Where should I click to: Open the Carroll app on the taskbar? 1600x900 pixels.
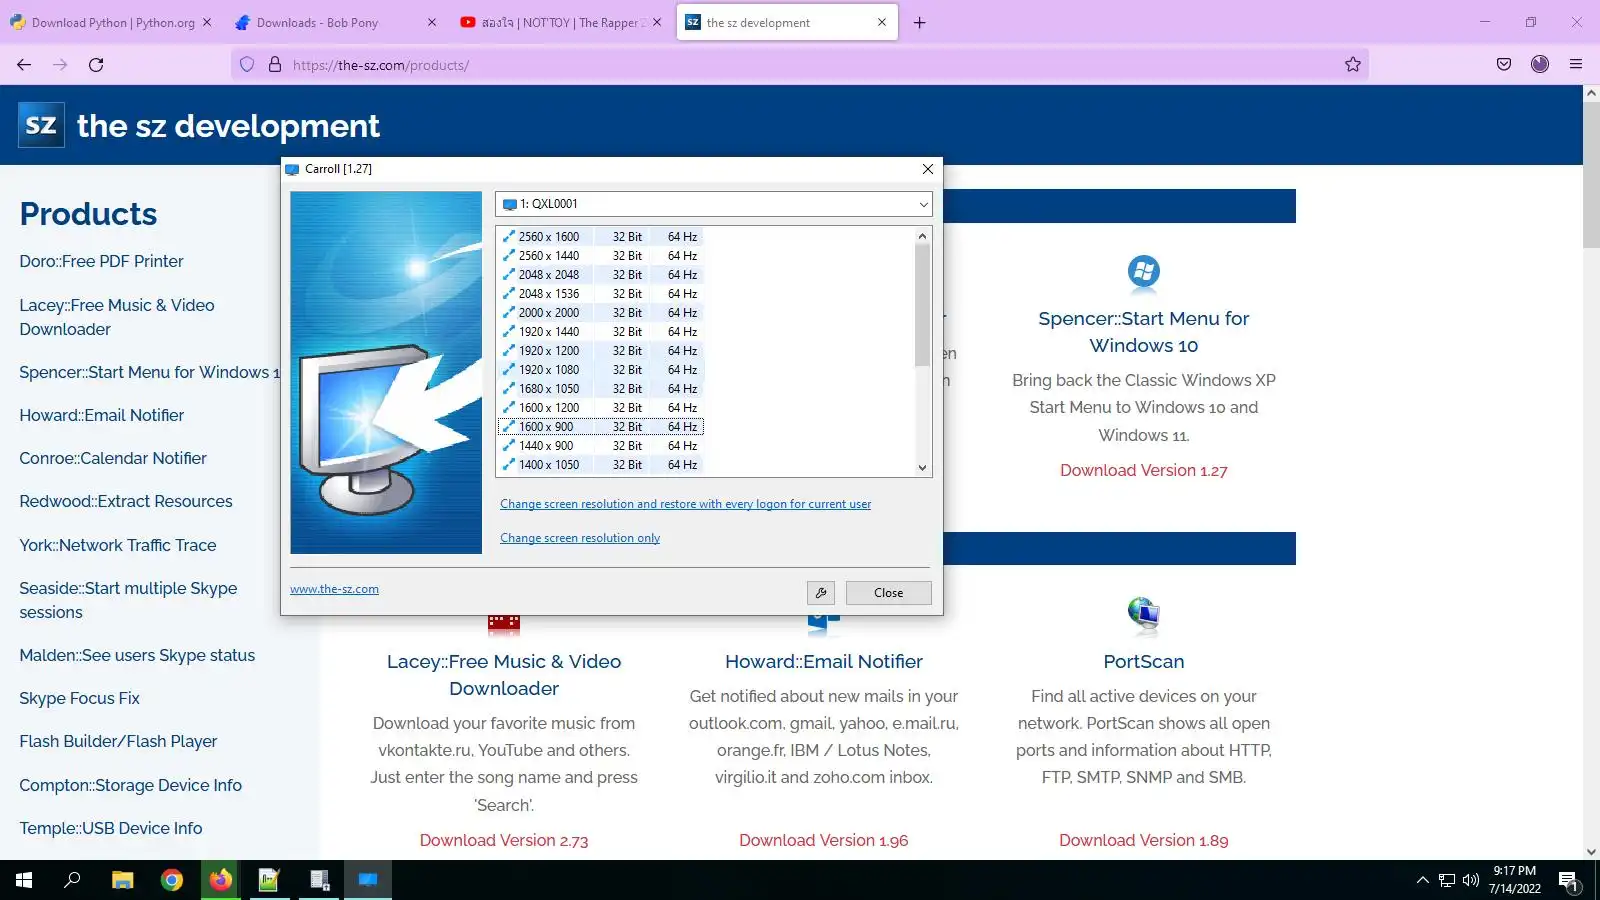point(368,880)
